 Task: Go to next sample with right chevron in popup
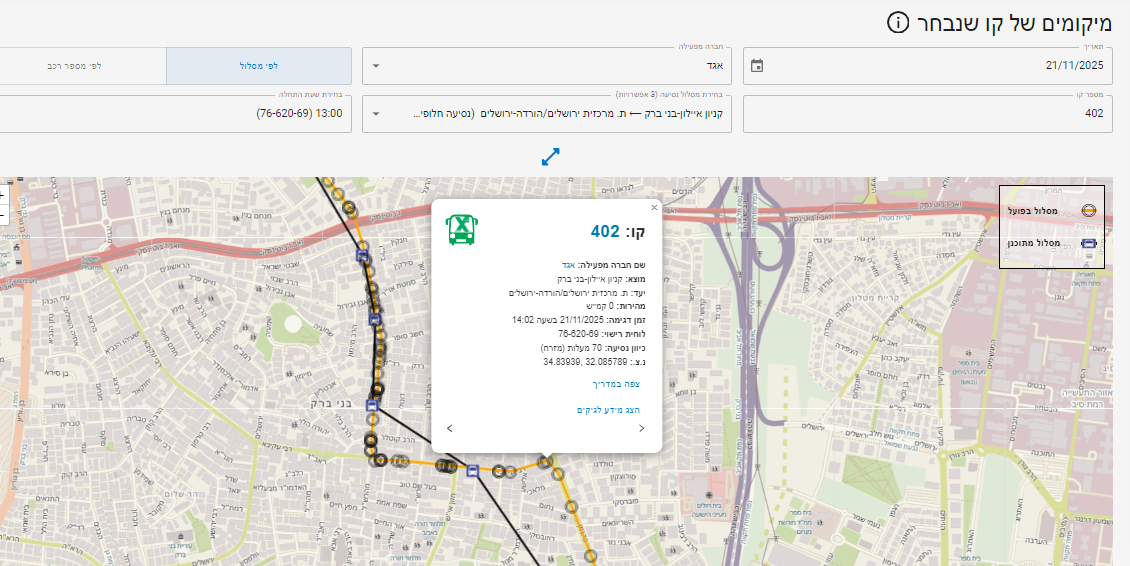coord(641,428)
